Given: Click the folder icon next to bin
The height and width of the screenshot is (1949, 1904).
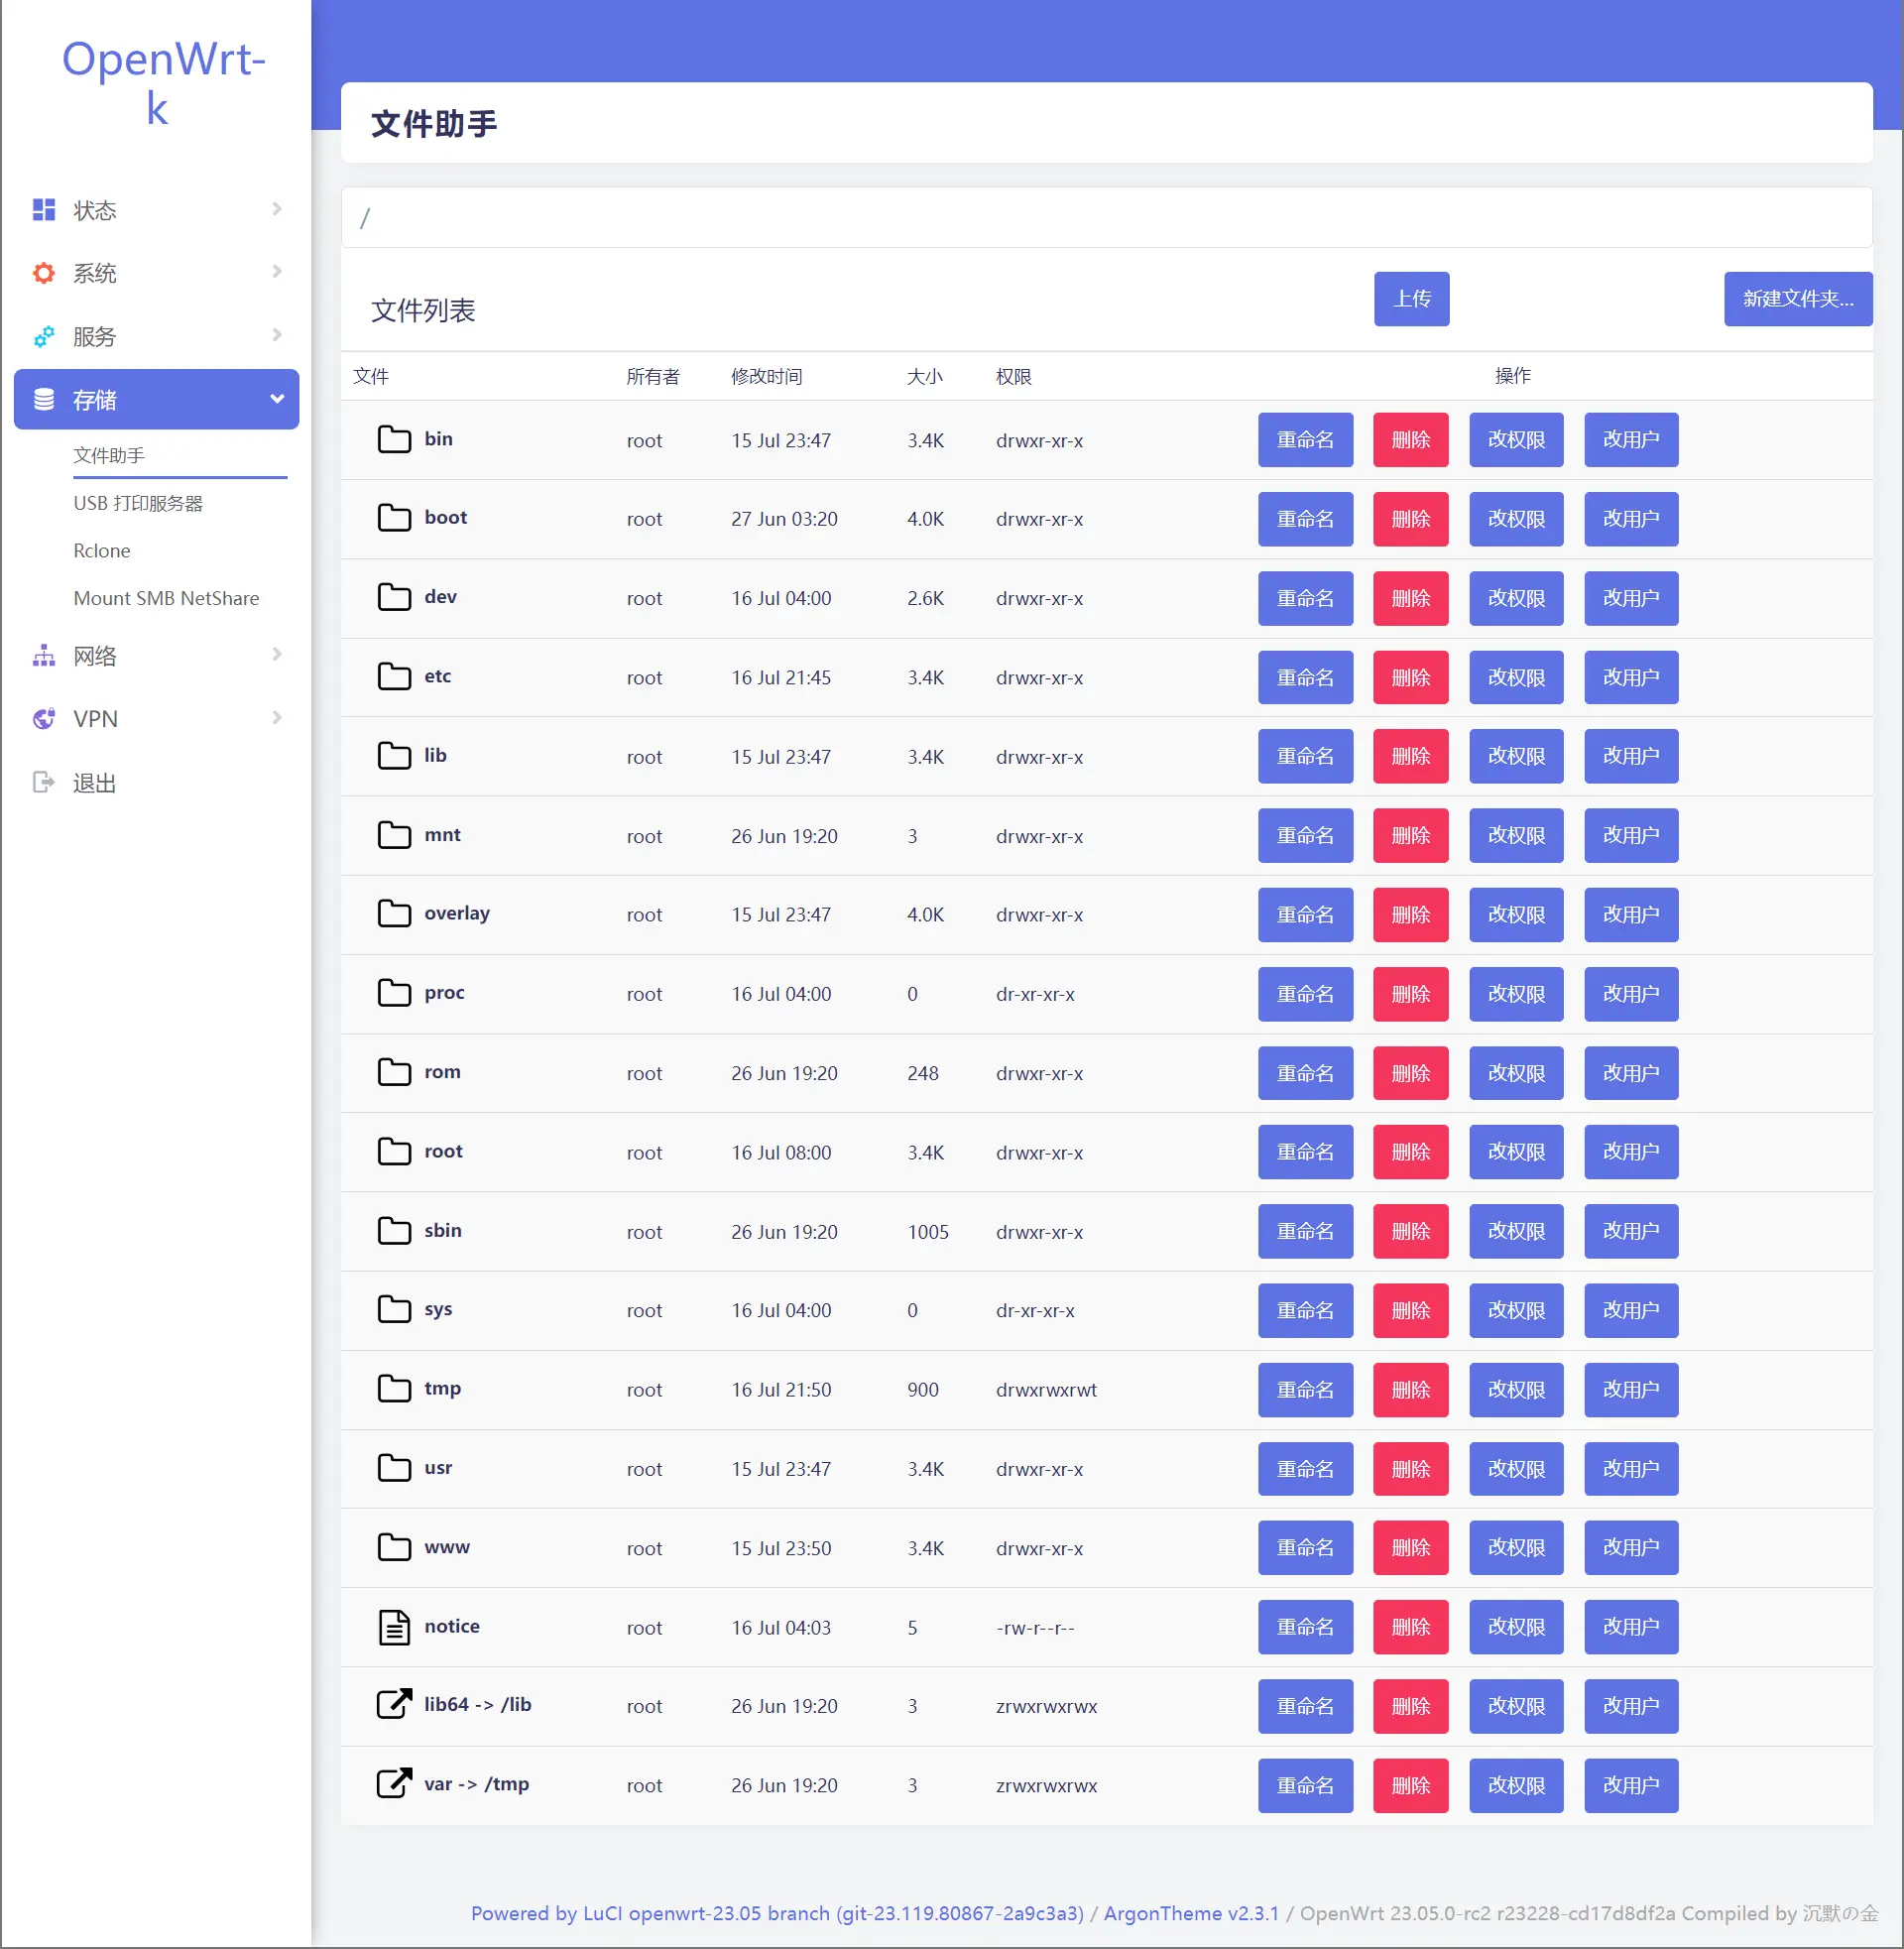Looking at the screenshot, I should (x=394, y=440).
